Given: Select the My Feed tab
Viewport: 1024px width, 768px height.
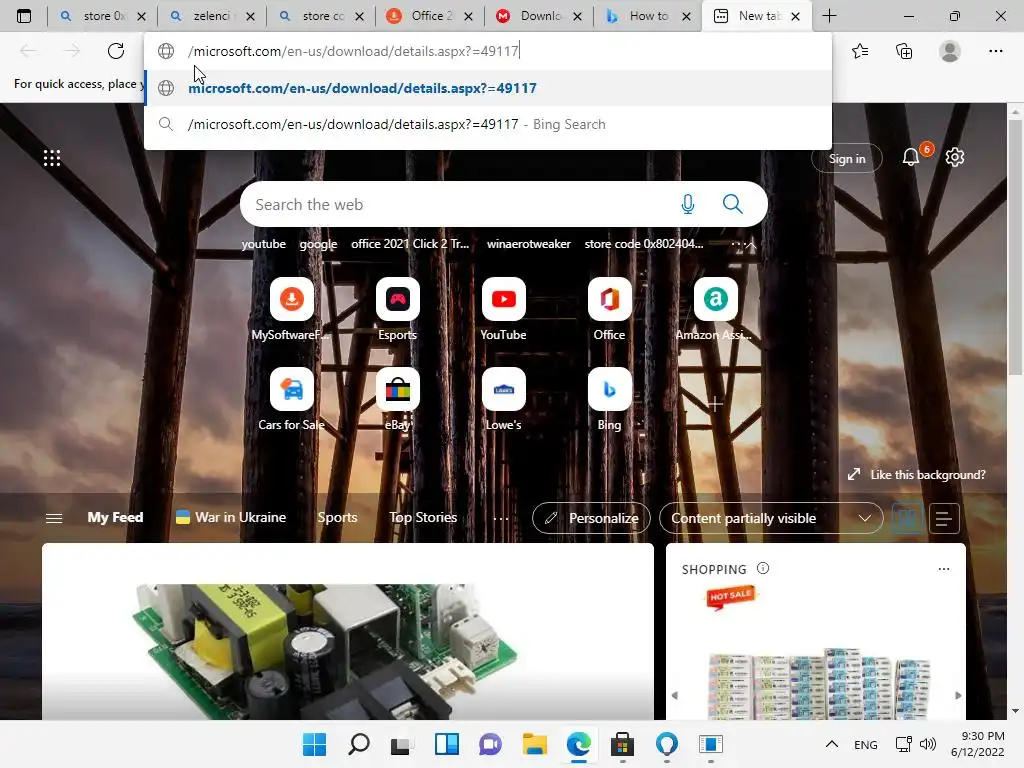Looking at the screenshot, I should click(115, 517).
